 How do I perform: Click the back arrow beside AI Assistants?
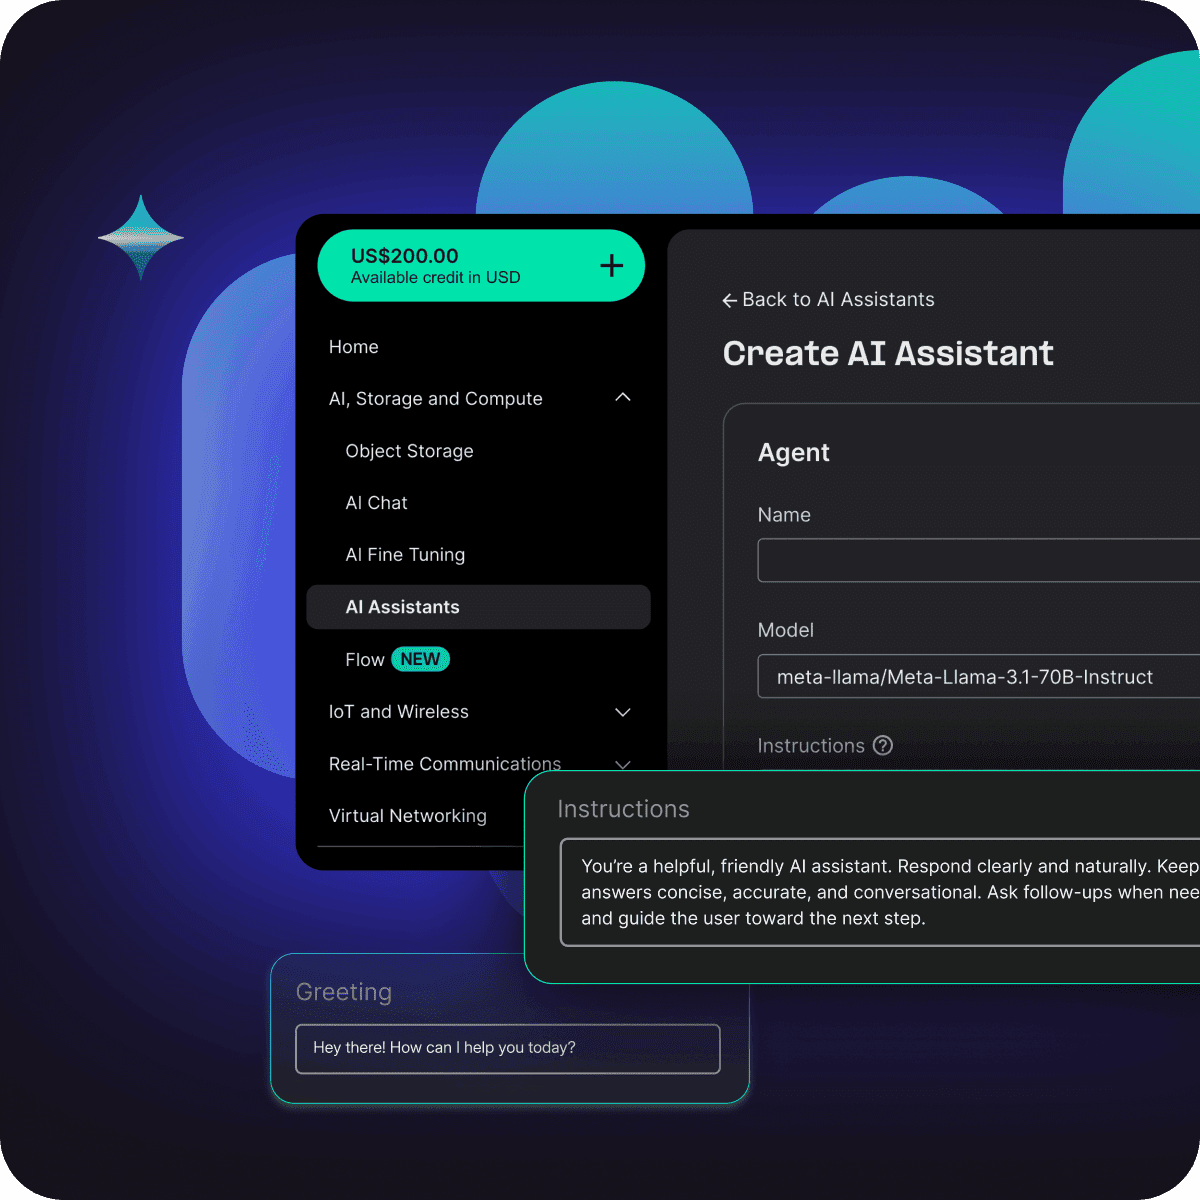click(x=729, y=300)
